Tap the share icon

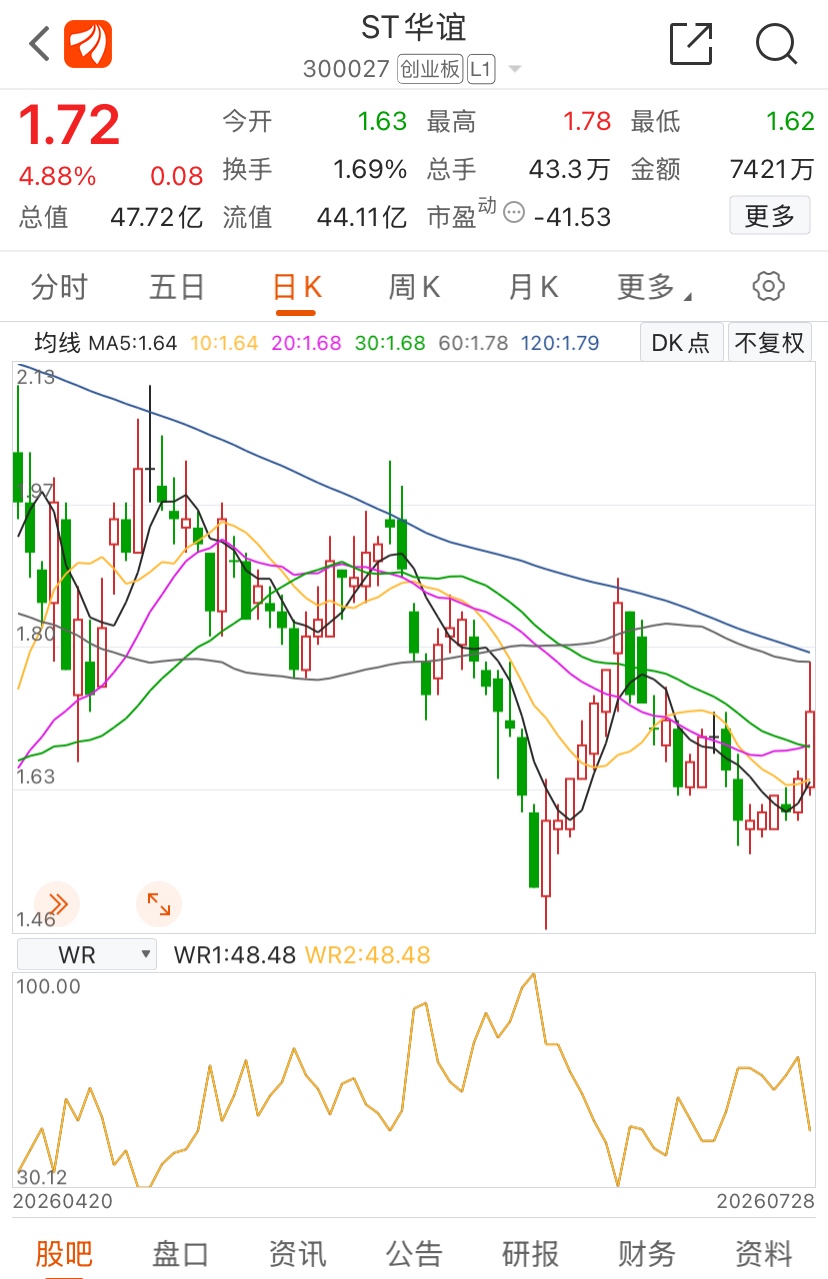[691, 44]
